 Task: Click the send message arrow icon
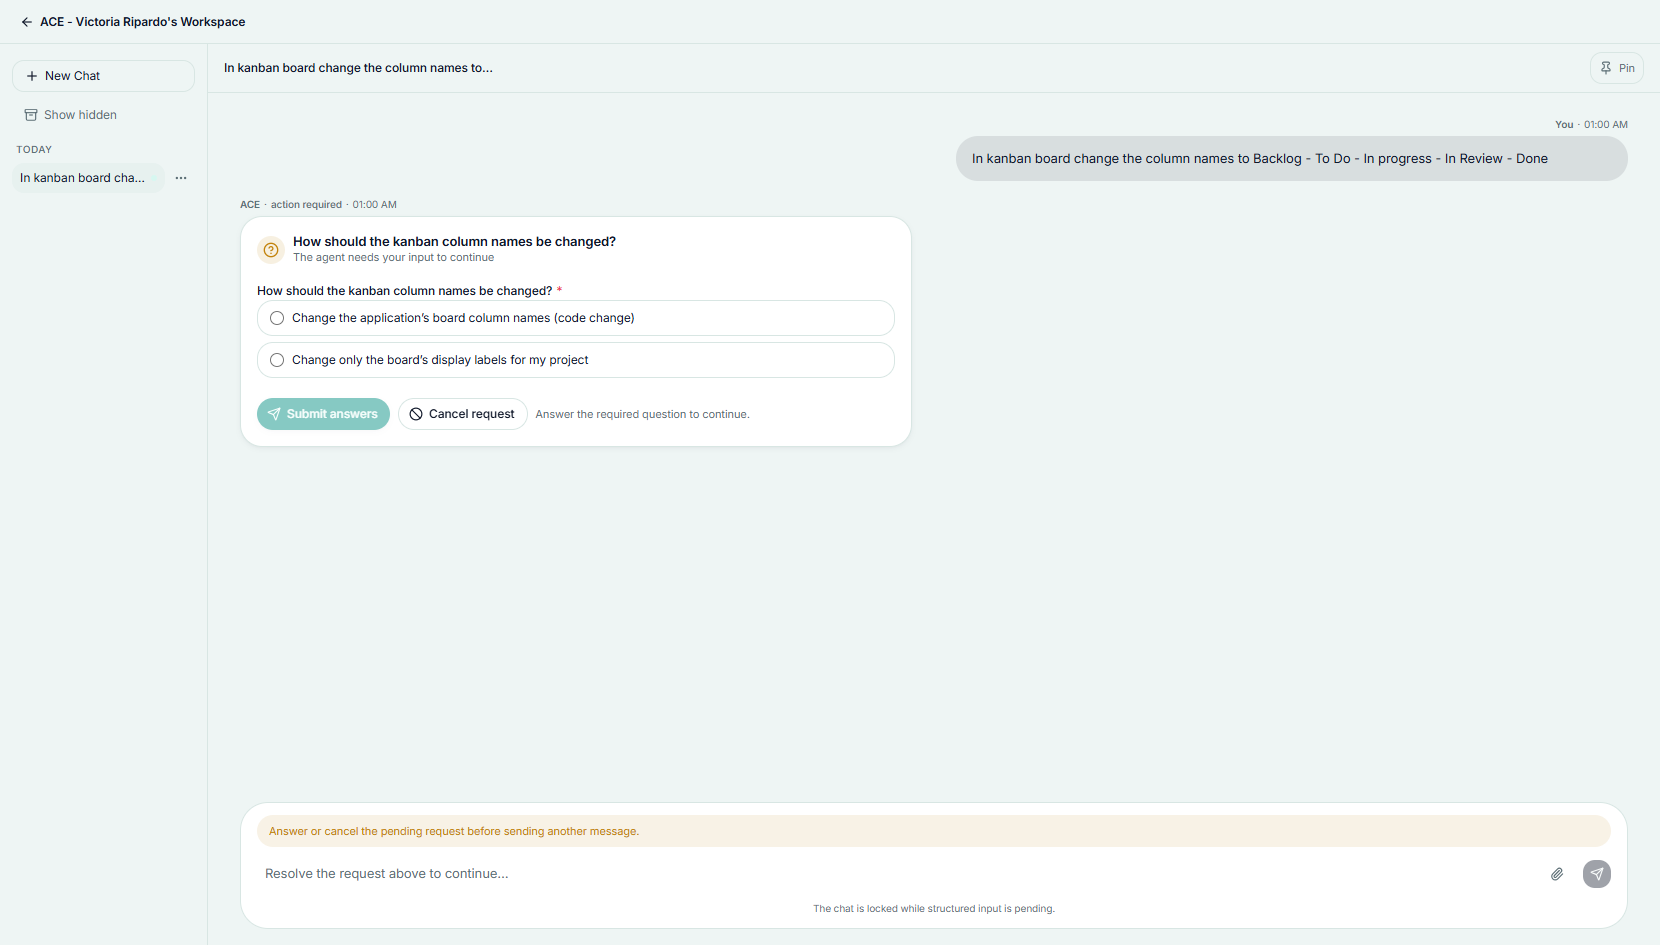(x=1597, y=874)
